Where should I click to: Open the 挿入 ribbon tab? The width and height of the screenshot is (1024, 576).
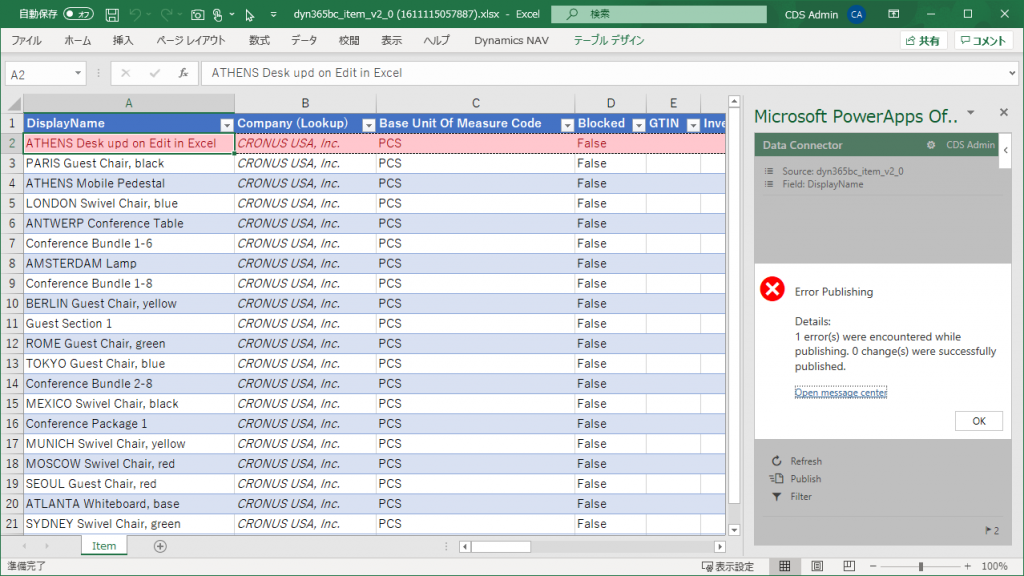coord(123,40)
